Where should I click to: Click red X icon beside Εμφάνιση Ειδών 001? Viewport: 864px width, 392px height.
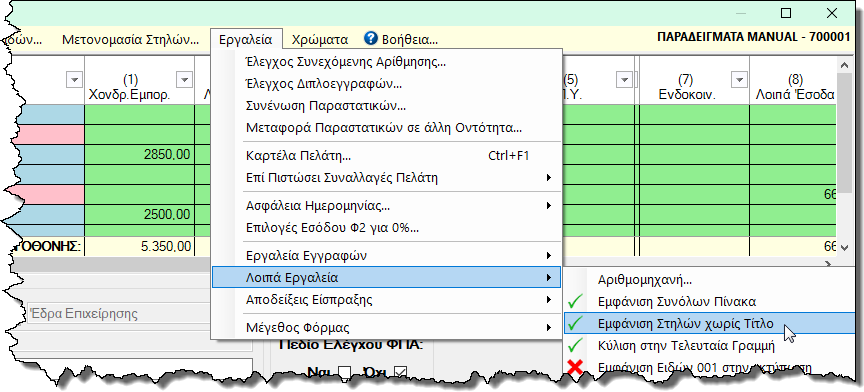[575, 368]
